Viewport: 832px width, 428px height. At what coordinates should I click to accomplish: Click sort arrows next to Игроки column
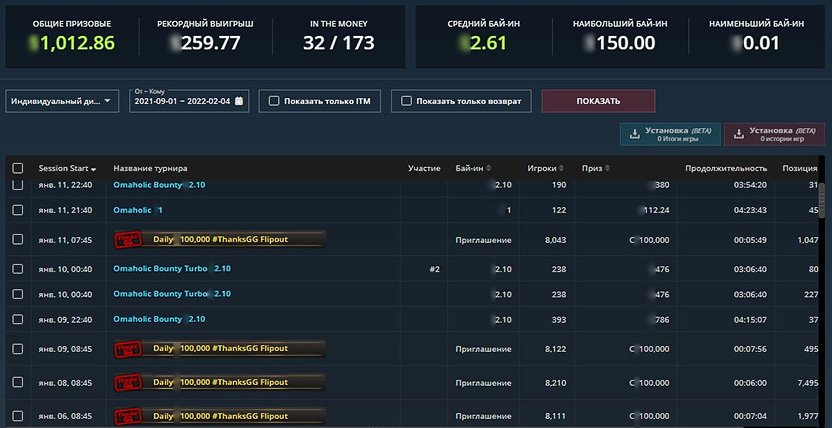pyautogui.click(x=561, y=168)
